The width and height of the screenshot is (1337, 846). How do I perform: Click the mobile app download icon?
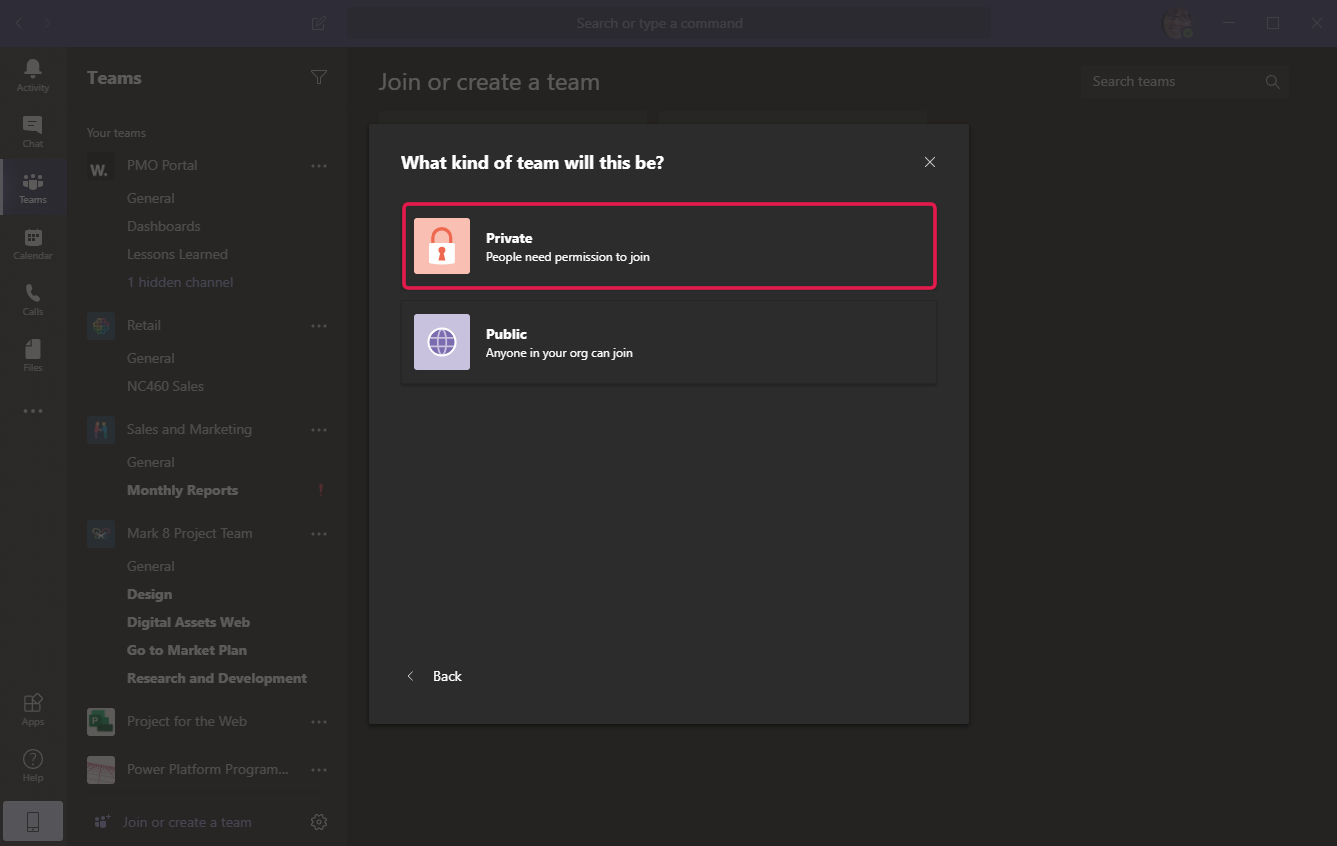point(33,822)
